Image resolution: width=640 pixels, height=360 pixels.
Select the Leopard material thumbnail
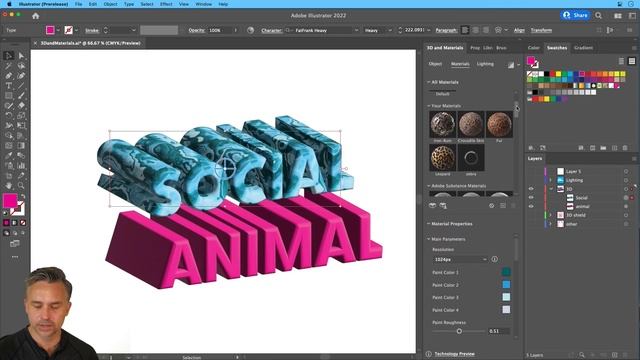point(442,158)
